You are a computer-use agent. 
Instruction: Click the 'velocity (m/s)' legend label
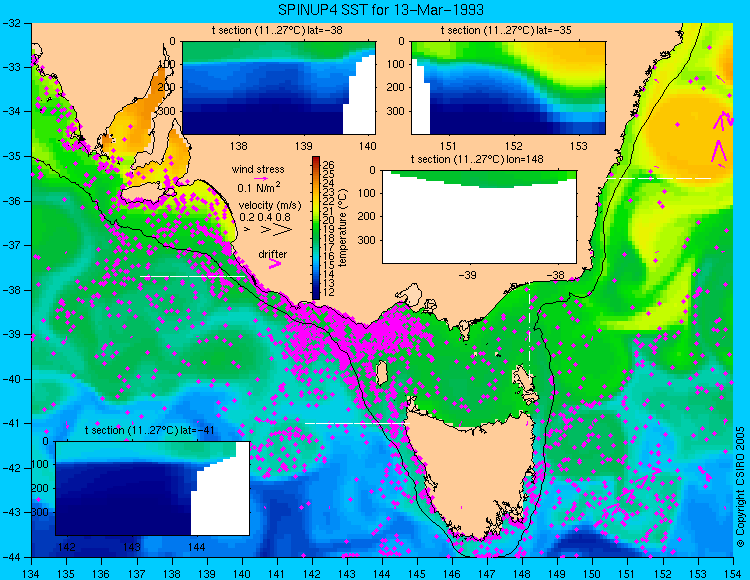270,206
